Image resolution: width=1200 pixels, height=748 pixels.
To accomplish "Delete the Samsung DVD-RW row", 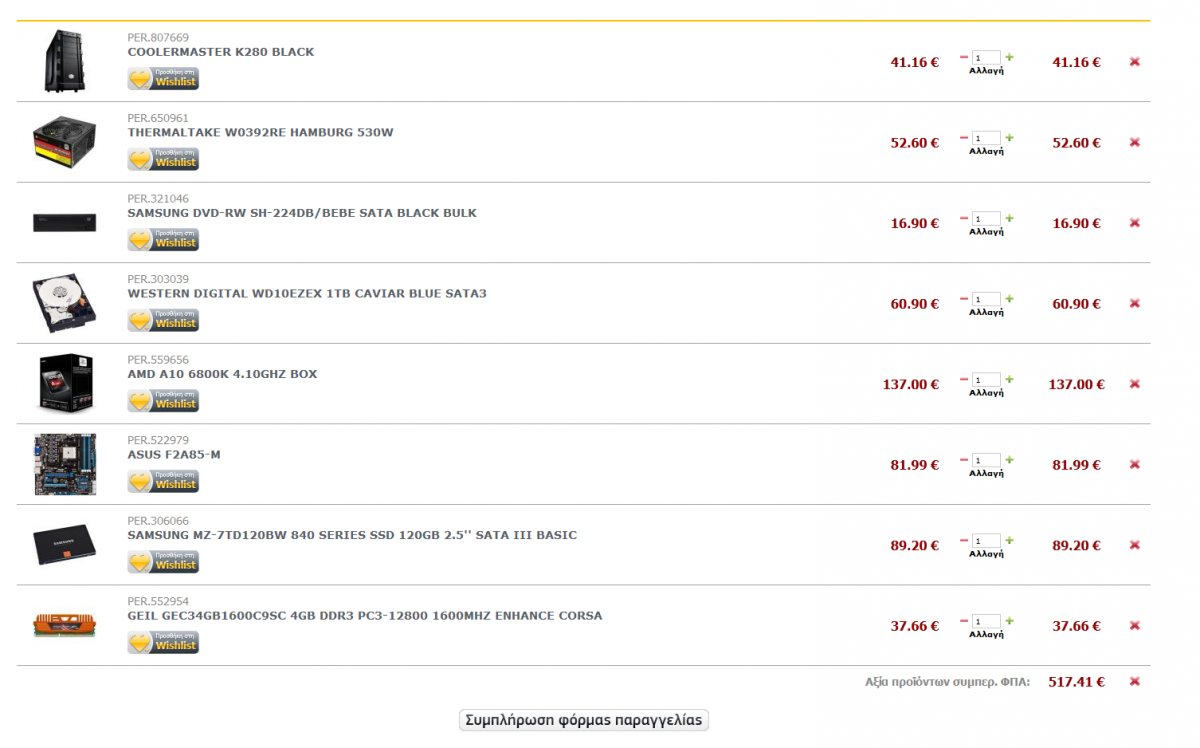I will pos(1135,223).
